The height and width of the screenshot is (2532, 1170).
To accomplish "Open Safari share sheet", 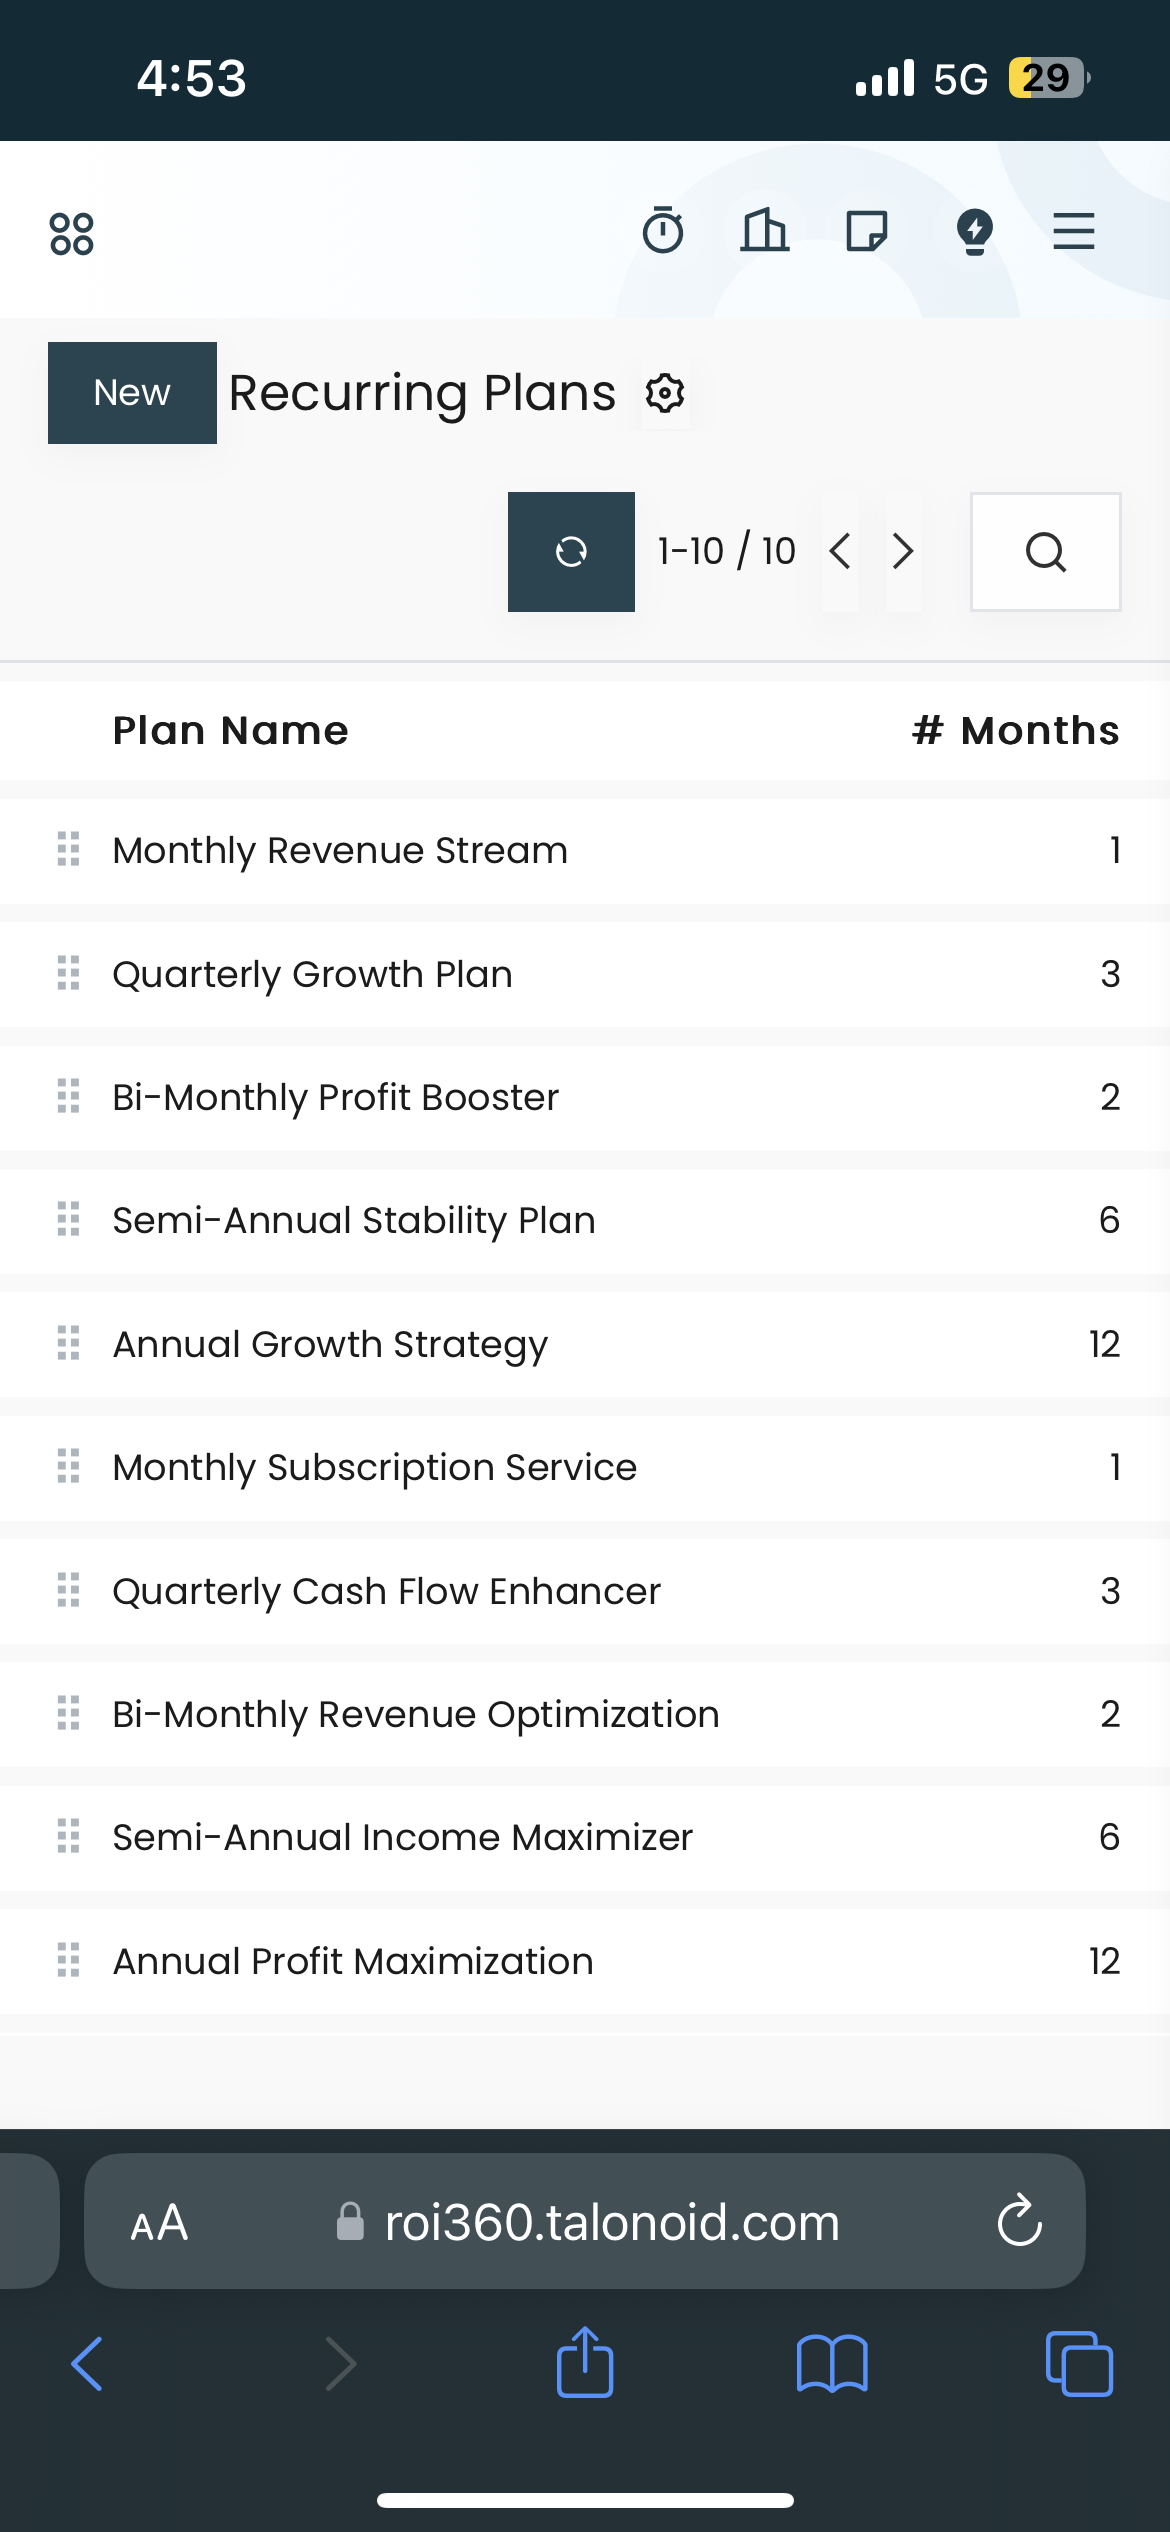I will click(x=585, y=2362).
